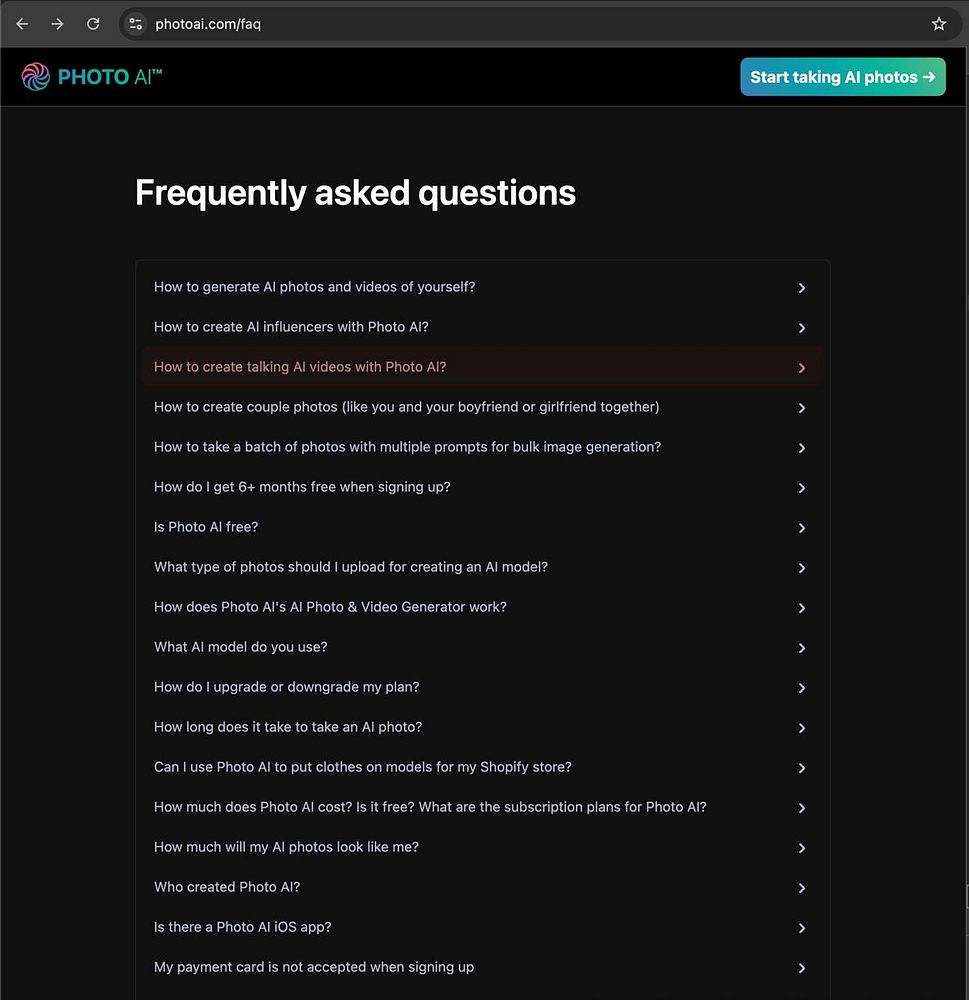Screen dimensions: 969x1000
Task: Click the browser back arrow
Action: coord(22,24)
